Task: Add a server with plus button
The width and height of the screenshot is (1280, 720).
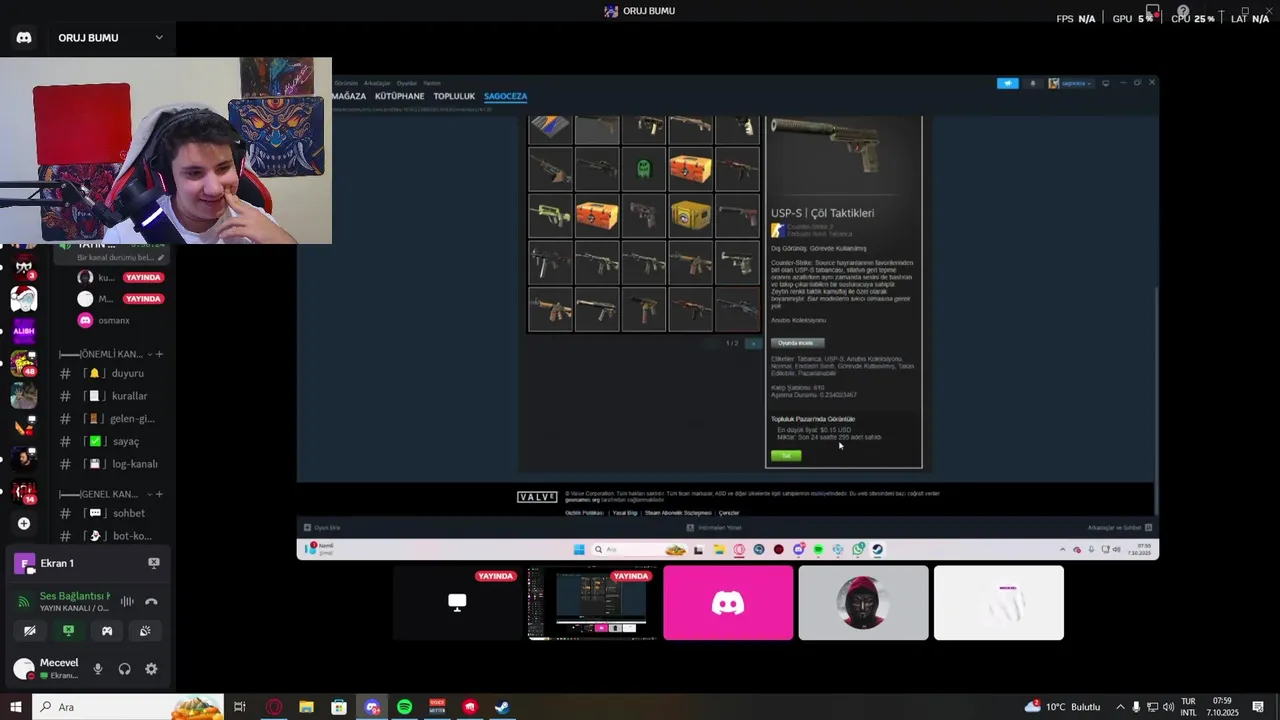Action: click(x=24, y=523)
